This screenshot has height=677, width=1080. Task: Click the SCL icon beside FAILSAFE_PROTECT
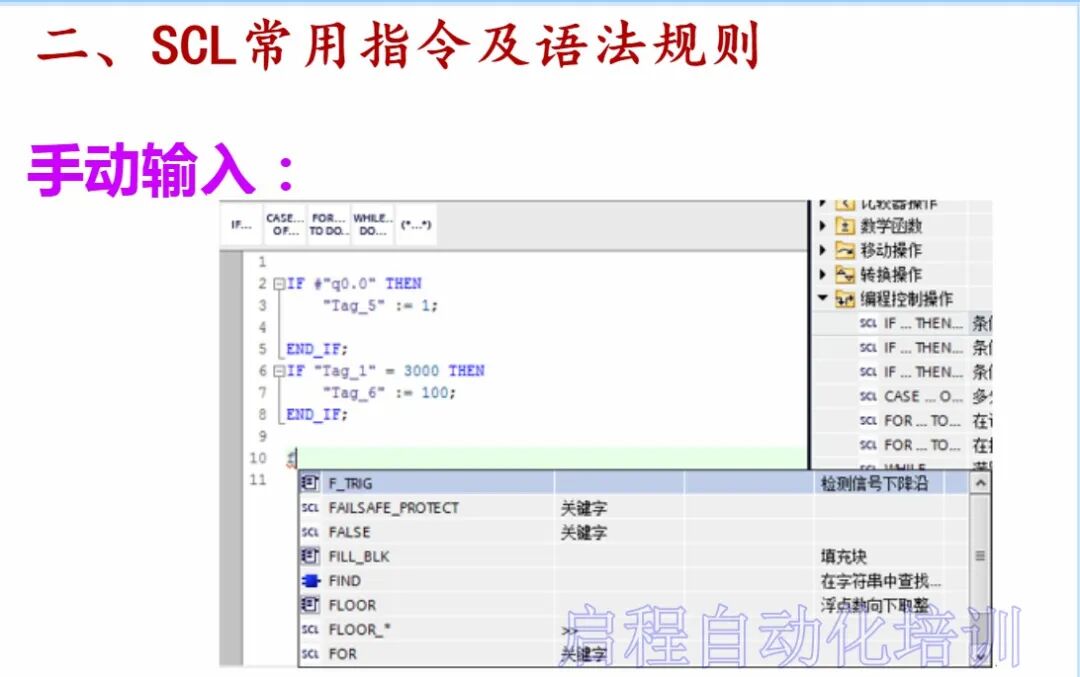(x=311, y=508)
